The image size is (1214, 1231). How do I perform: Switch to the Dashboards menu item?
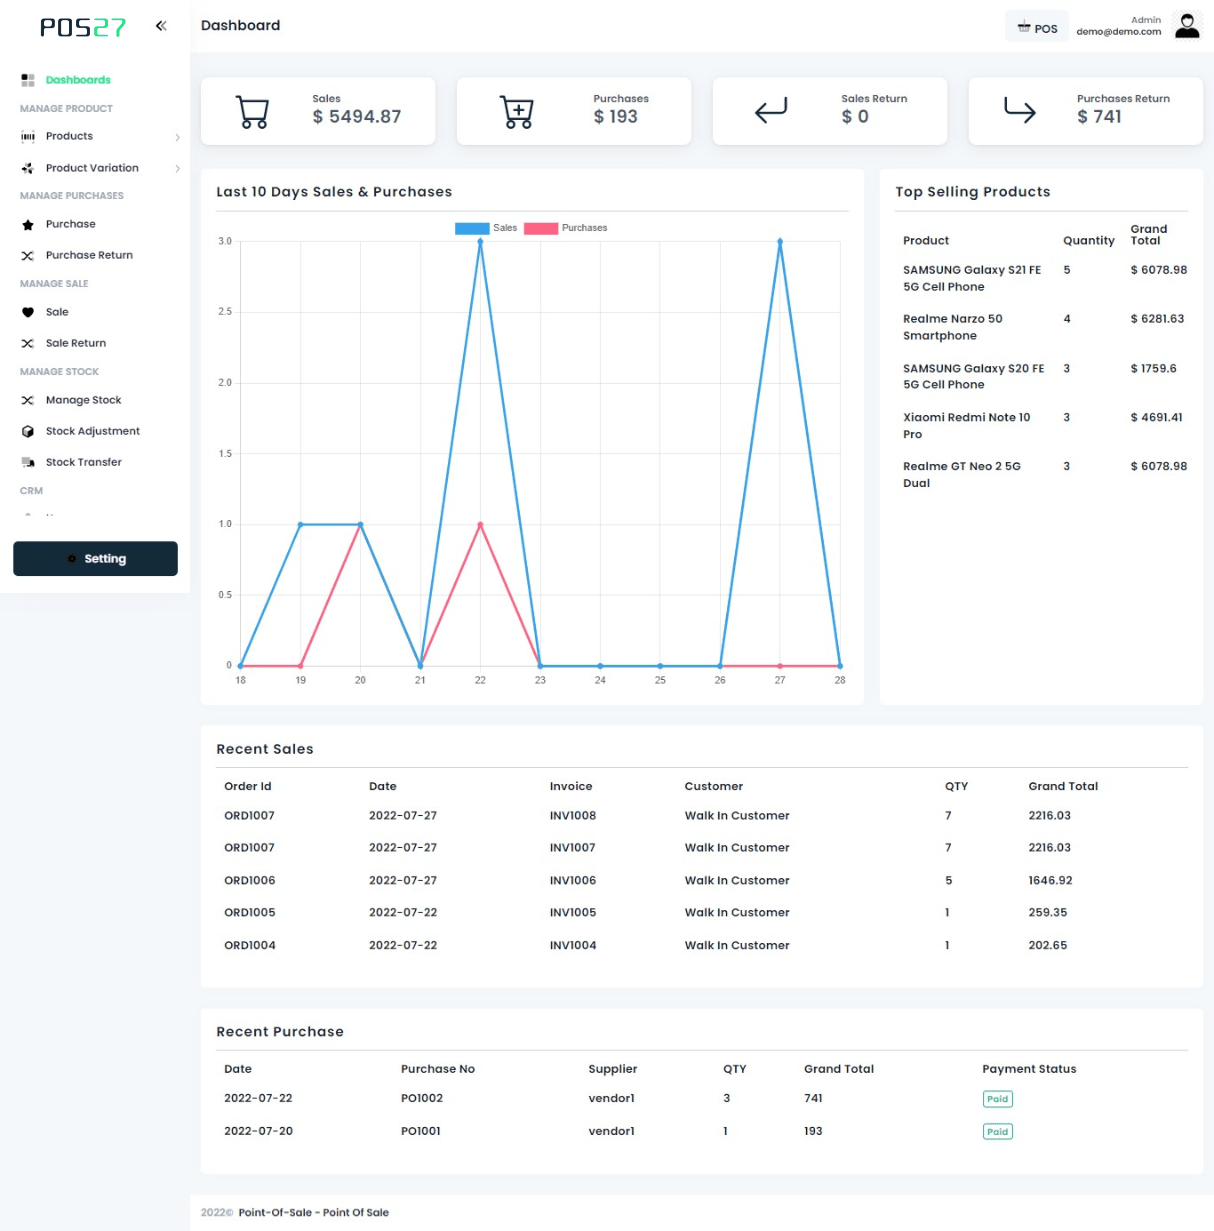[x=77, y=78]
